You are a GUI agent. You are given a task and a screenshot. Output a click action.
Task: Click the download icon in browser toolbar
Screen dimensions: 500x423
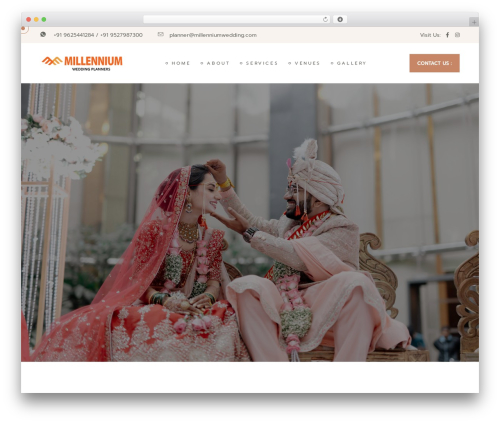pyautogui.click(x=340, y=19)
